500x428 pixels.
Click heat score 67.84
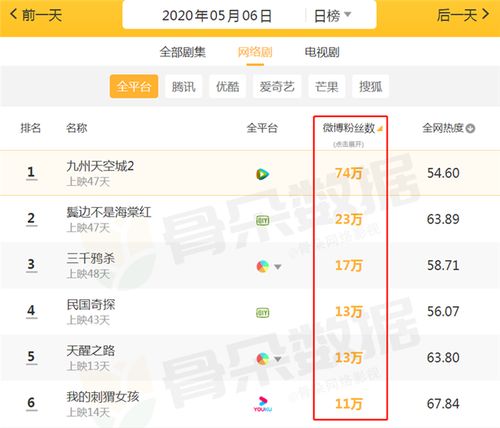point(443,404)
